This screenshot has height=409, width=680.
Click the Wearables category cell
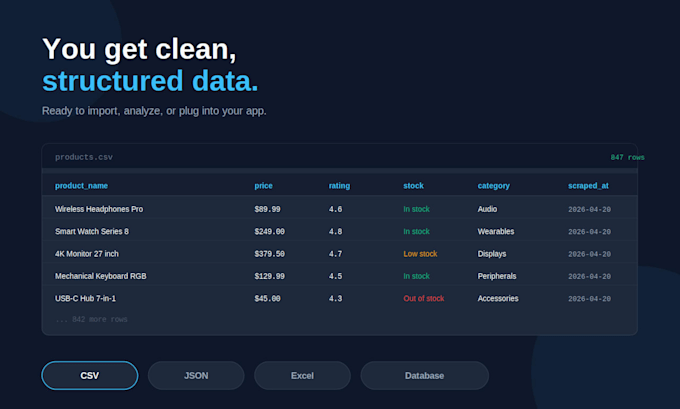click(x=496, y=232)
